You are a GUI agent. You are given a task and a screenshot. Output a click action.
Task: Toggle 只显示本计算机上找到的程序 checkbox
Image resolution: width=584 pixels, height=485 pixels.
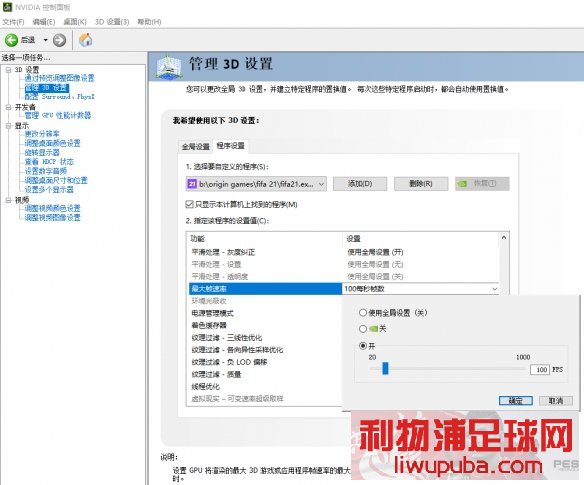pyautogui.click(x=190, y=204)
